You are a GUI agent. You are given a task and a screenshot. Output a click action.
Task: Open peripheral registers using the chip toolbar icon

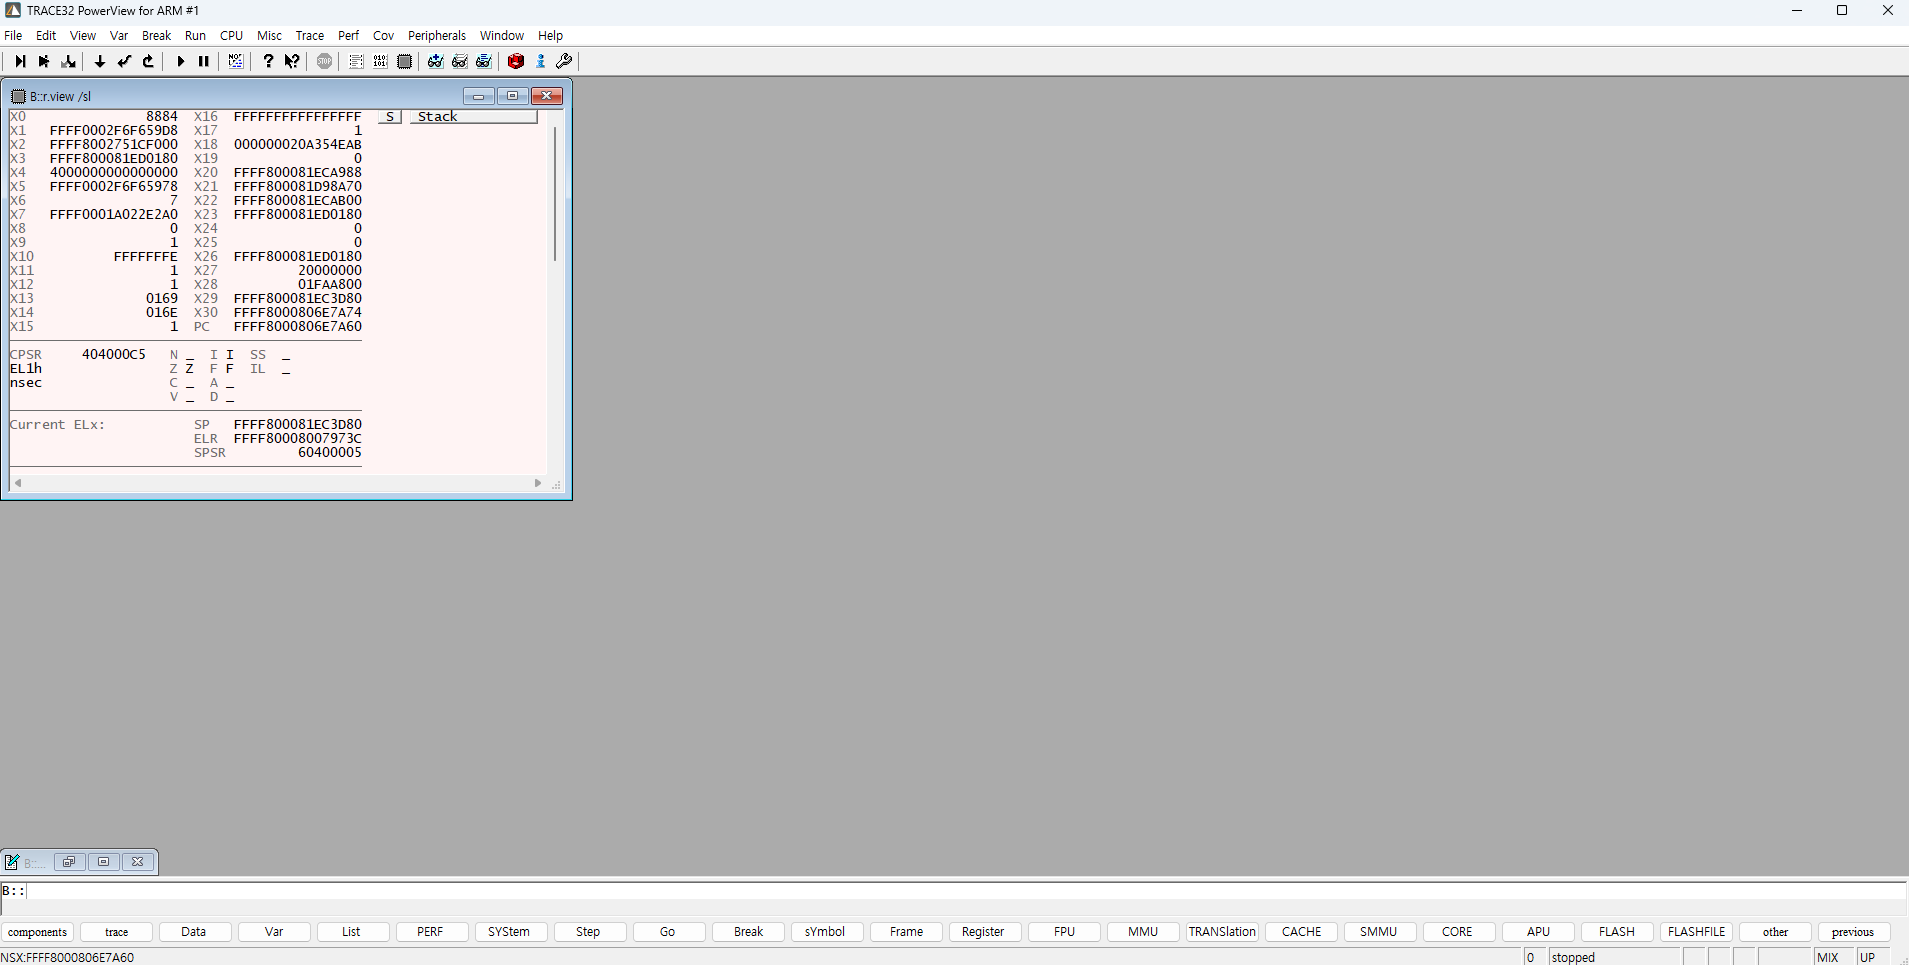pyautogui.click(x=404, y=61)
